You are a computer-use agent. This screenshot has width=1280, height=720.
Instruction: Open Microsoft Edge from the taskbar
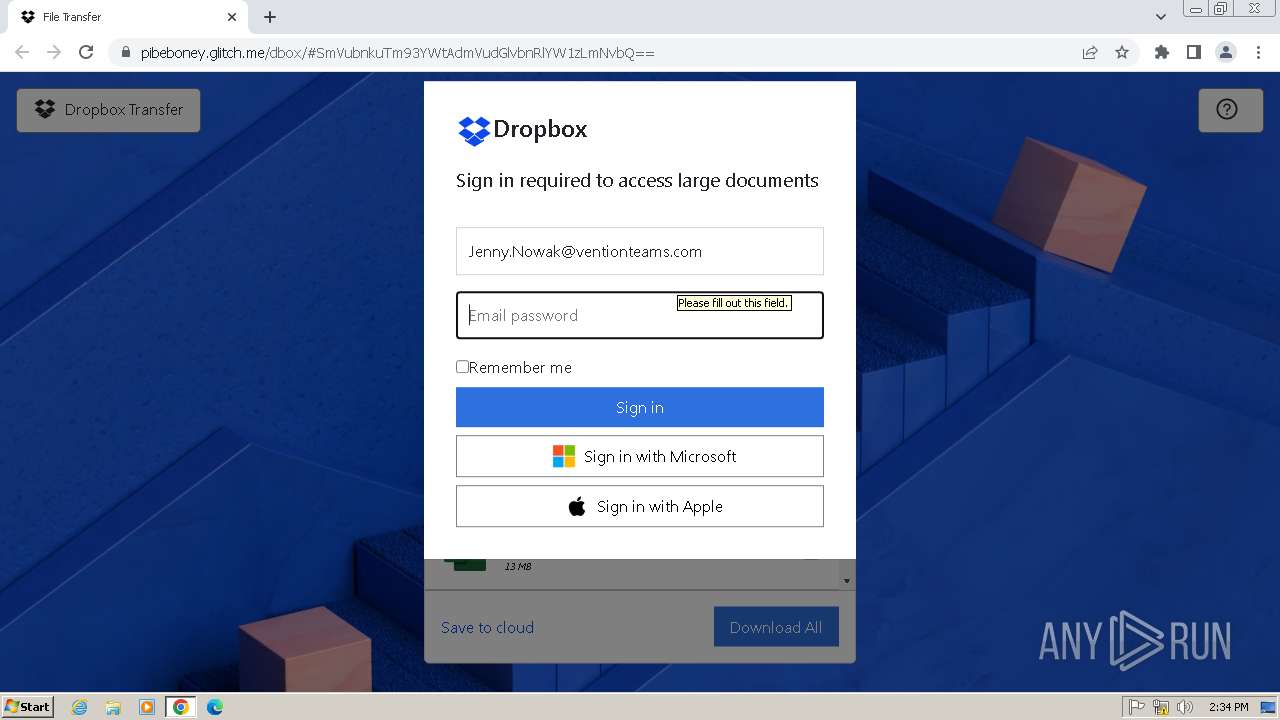pyautogui.click(x=215, y=707)
